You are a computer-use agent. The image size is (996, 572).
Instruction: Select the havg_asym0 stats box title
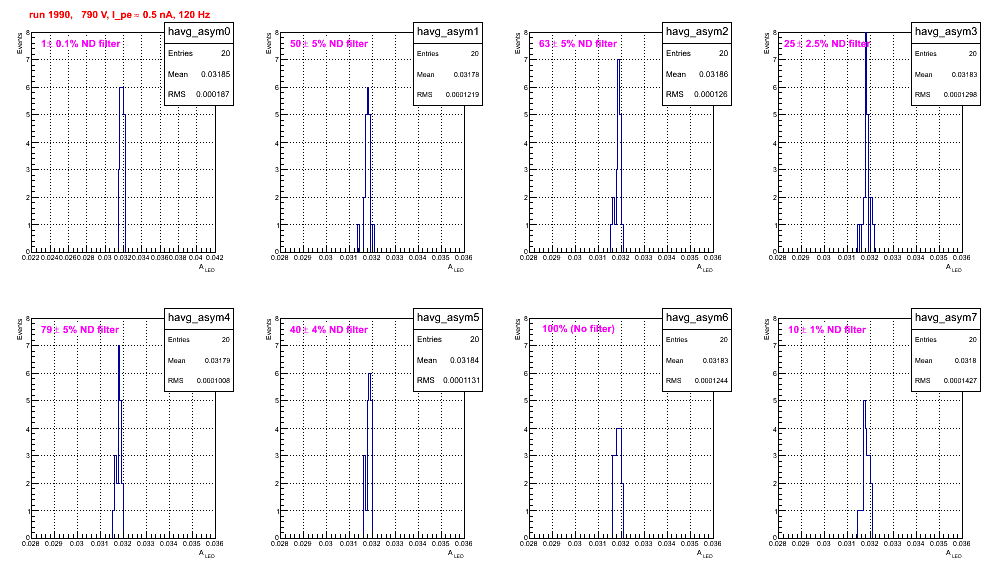click(199, 32)
